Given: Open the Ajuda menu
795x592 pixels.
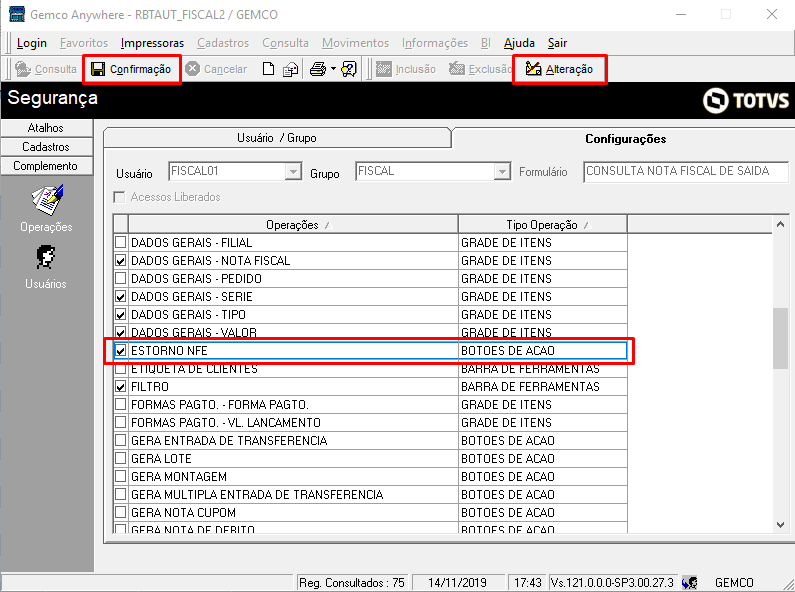Looking at the screenshot, I should tap(519, 43).
